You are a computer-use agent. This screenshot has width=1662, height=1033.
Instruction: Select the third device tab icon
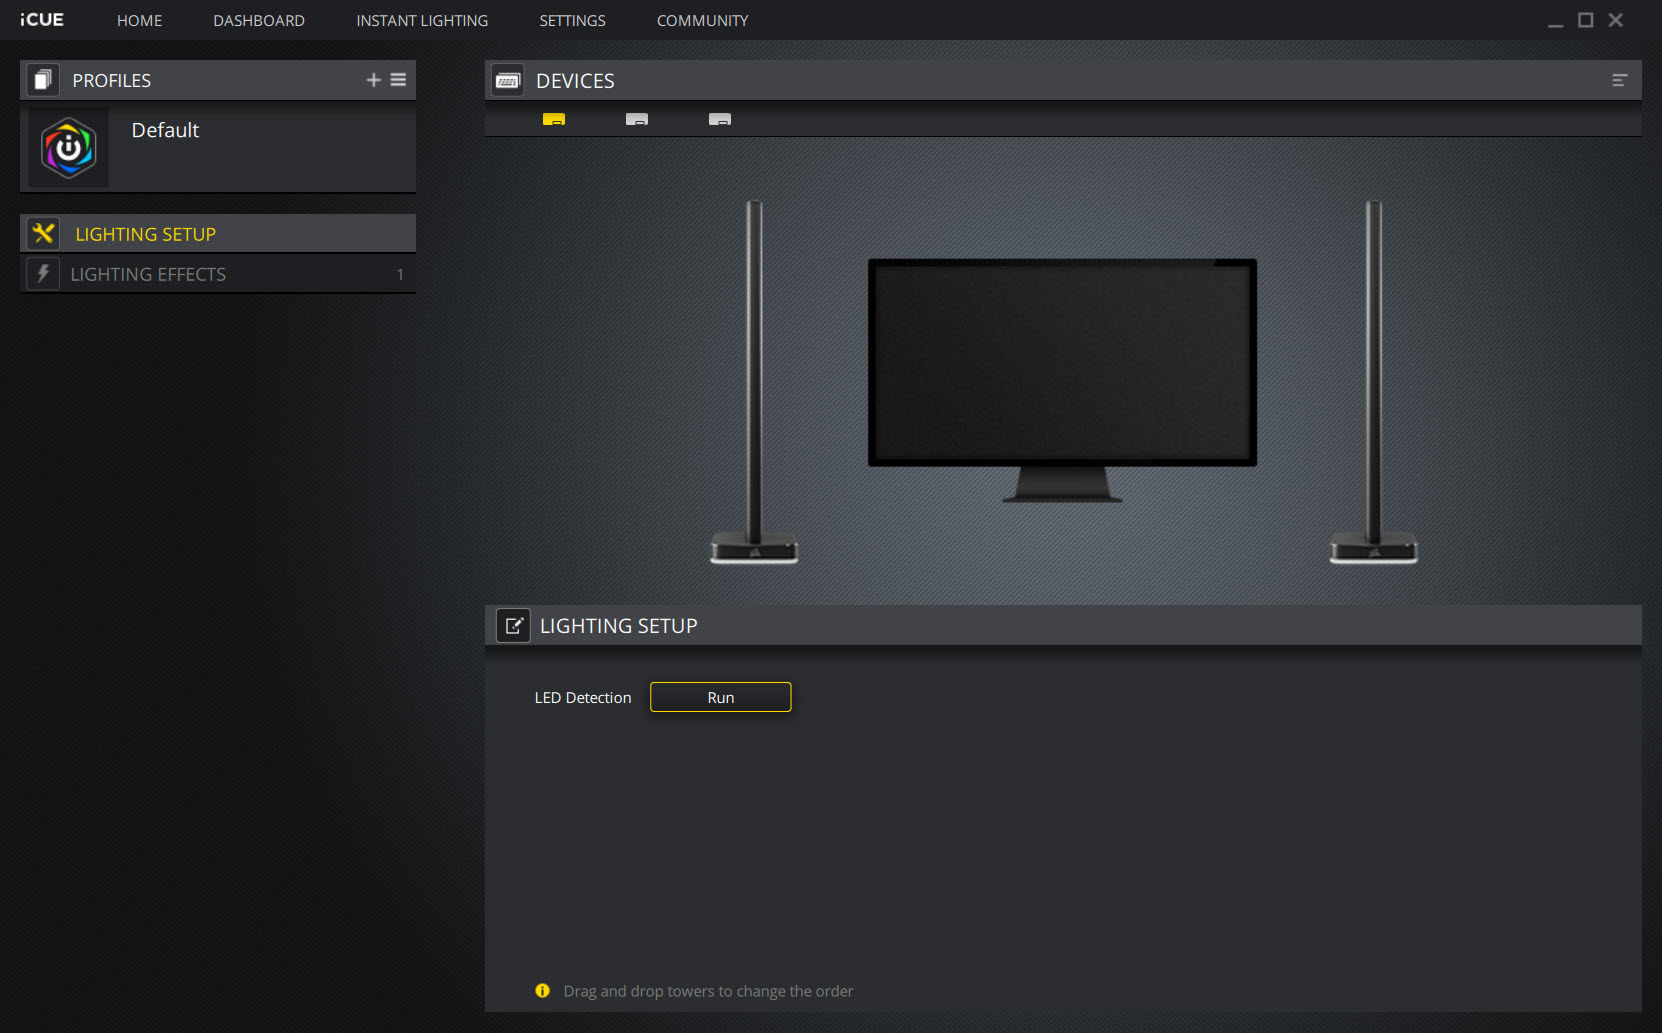tap(720, 119)
